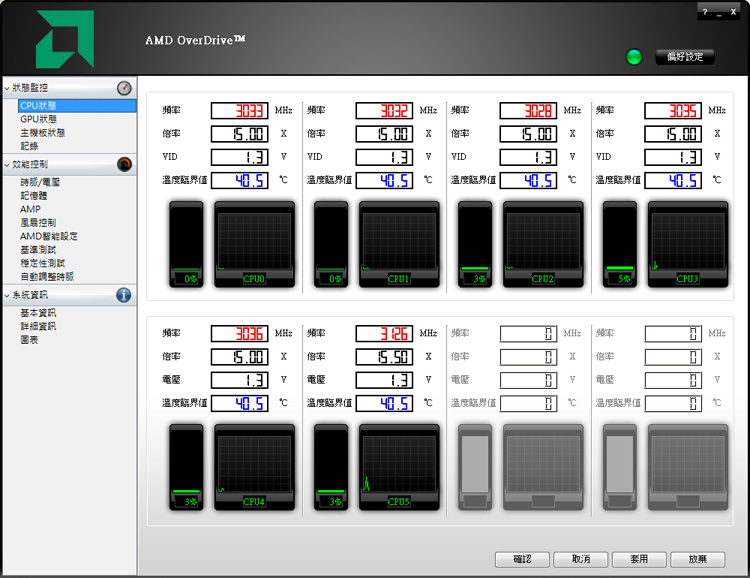
Task: Click the 放棄 button
Action: tap(697, 559)
